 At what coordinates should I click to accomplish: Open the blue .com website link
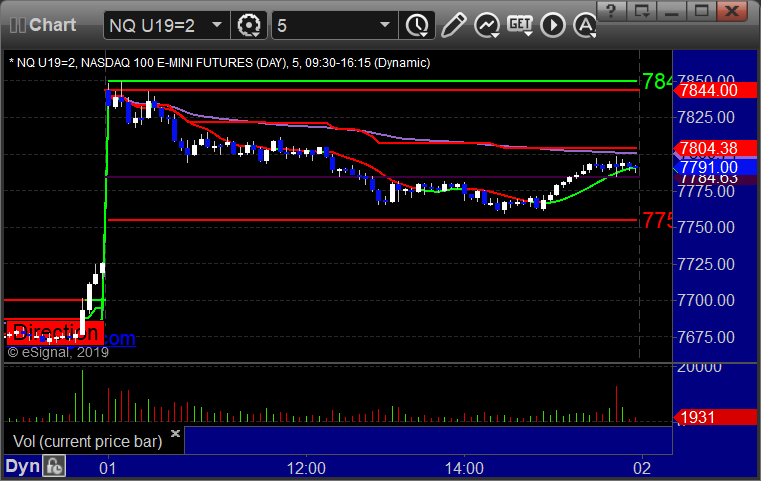click(120, 338)
